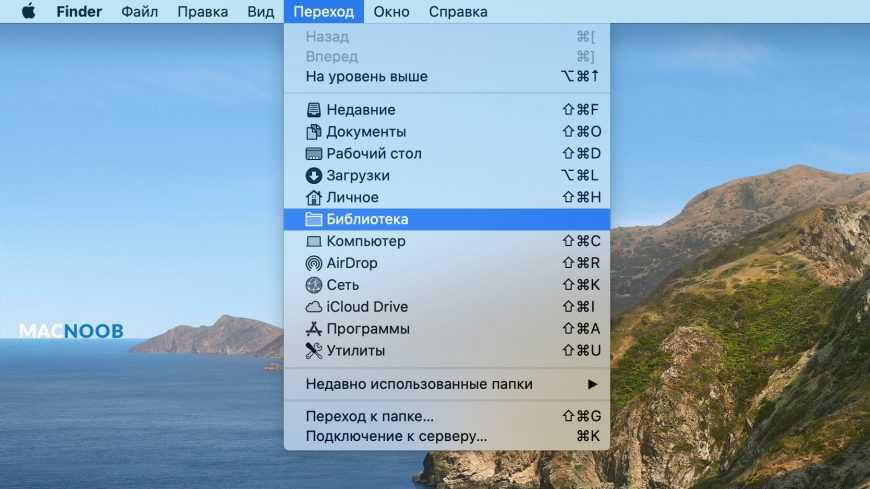
Task: Click the ⇧⌘A shortcut beside Программы
Action: 581,329
